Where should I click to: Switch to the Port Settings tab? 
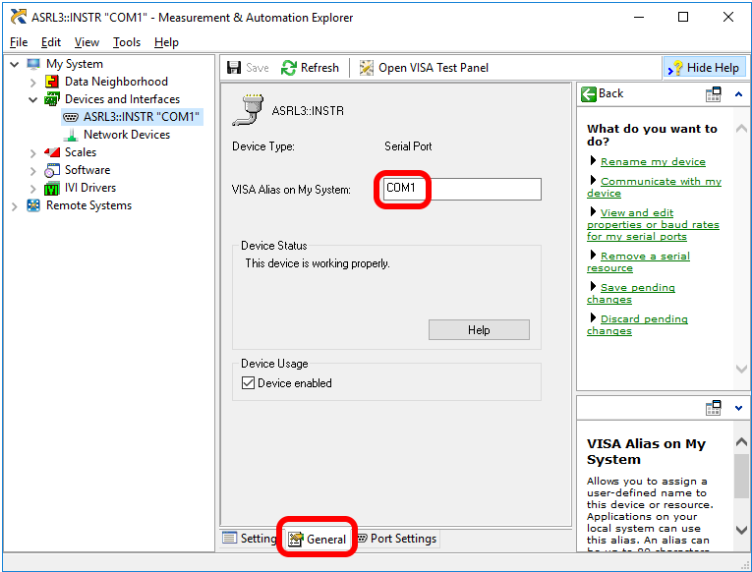396,539
